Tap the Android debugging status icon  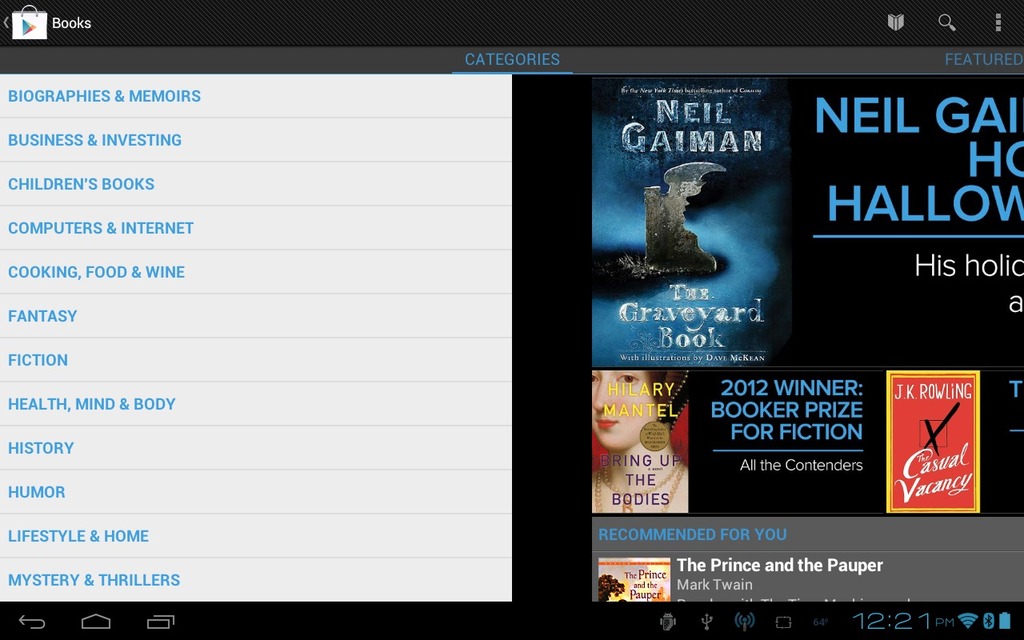(x=667, y=622)
